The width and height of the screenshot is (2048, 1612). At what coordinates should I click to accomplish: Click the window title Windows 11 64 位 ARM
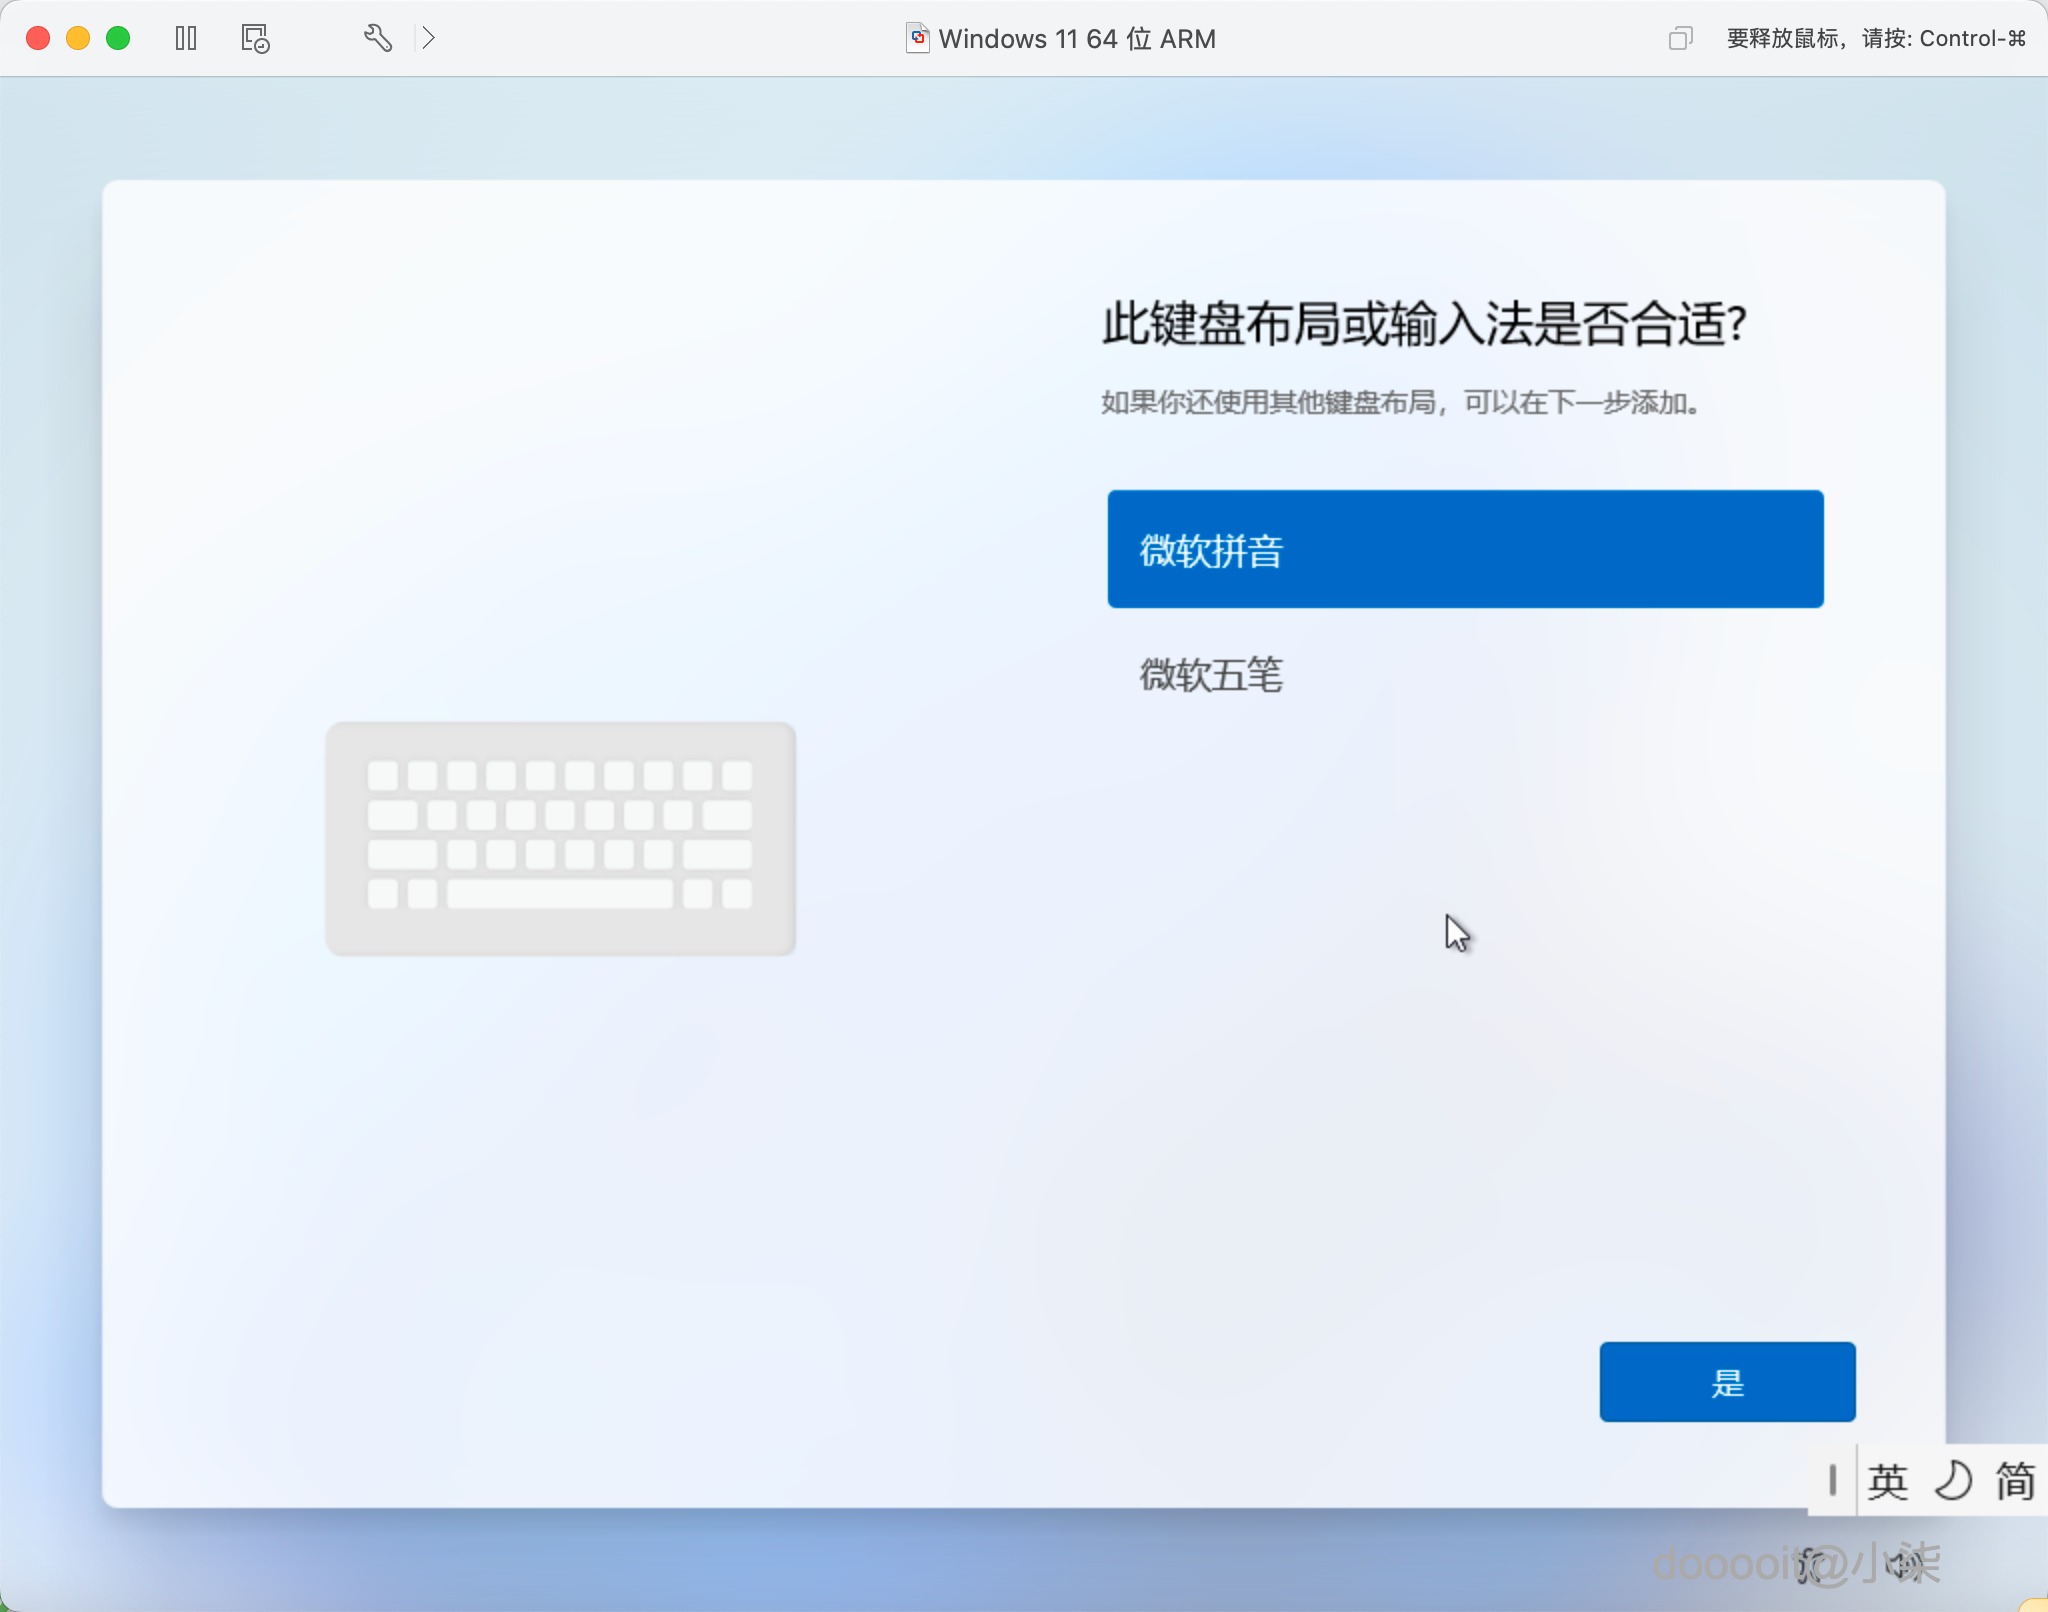click(x=1077, y=38)
